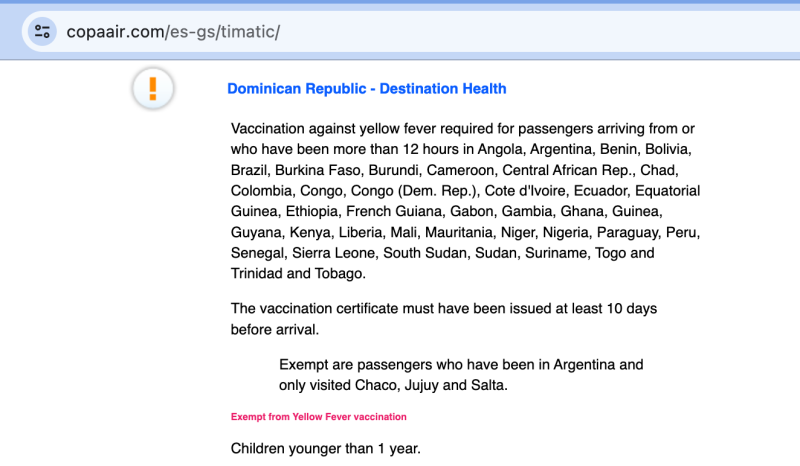The width and height of the screenshot is (800, 466).
Task: Click the Dominican Republic - Destination Health heading
Action: coord(367,89)
